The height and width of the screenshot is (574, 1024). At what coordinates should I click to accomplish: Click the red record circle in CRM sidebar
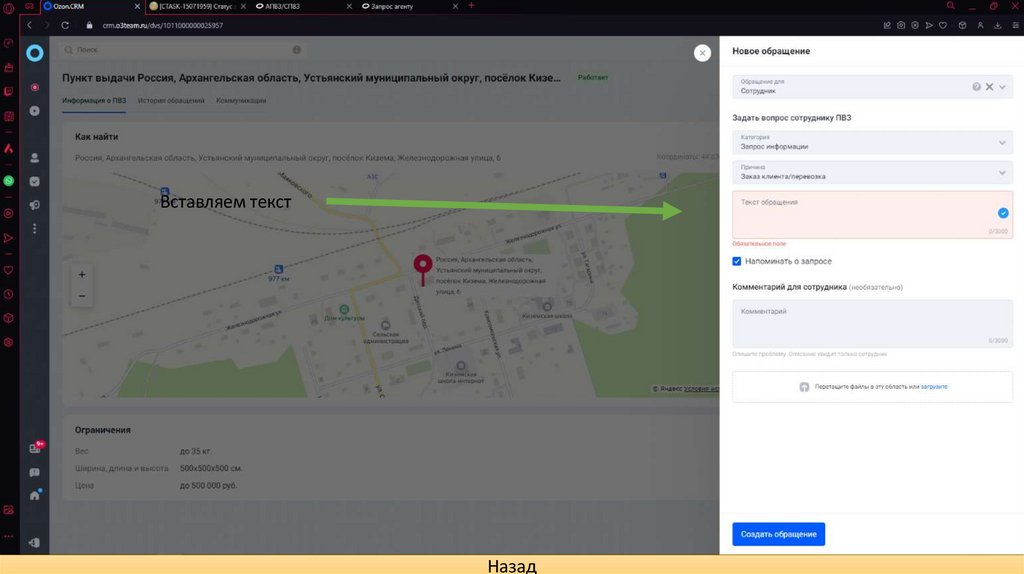click(x=35, y=87)
